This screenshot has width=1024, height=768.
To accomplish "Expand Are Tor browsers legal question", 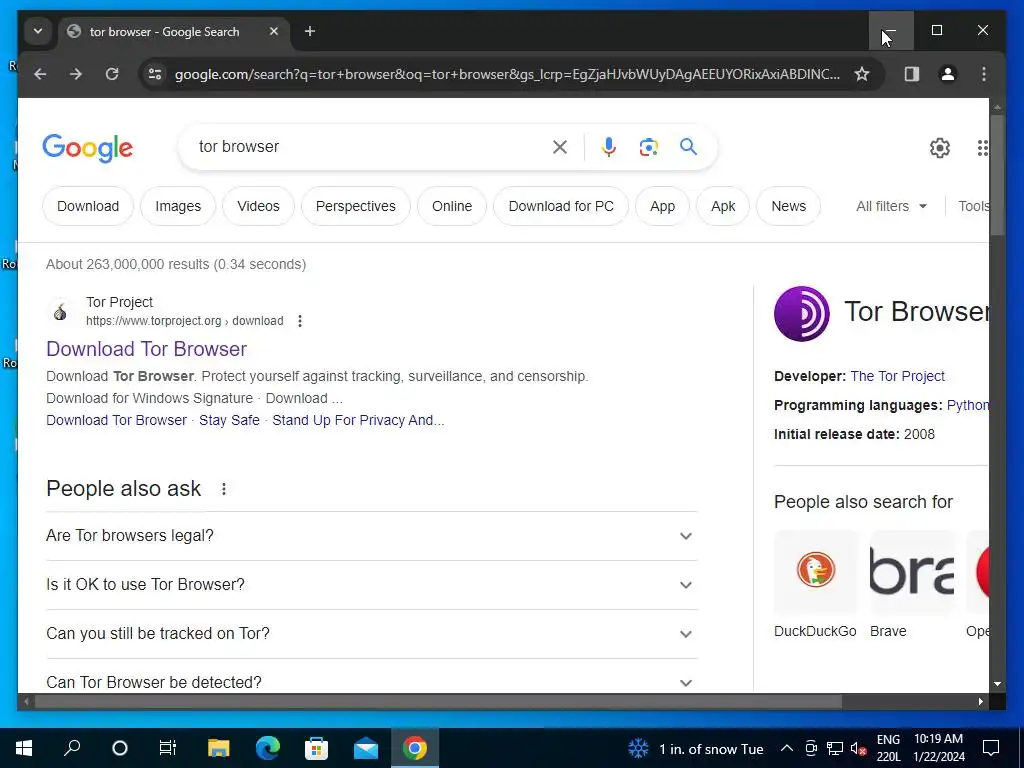I will point(372,536).
